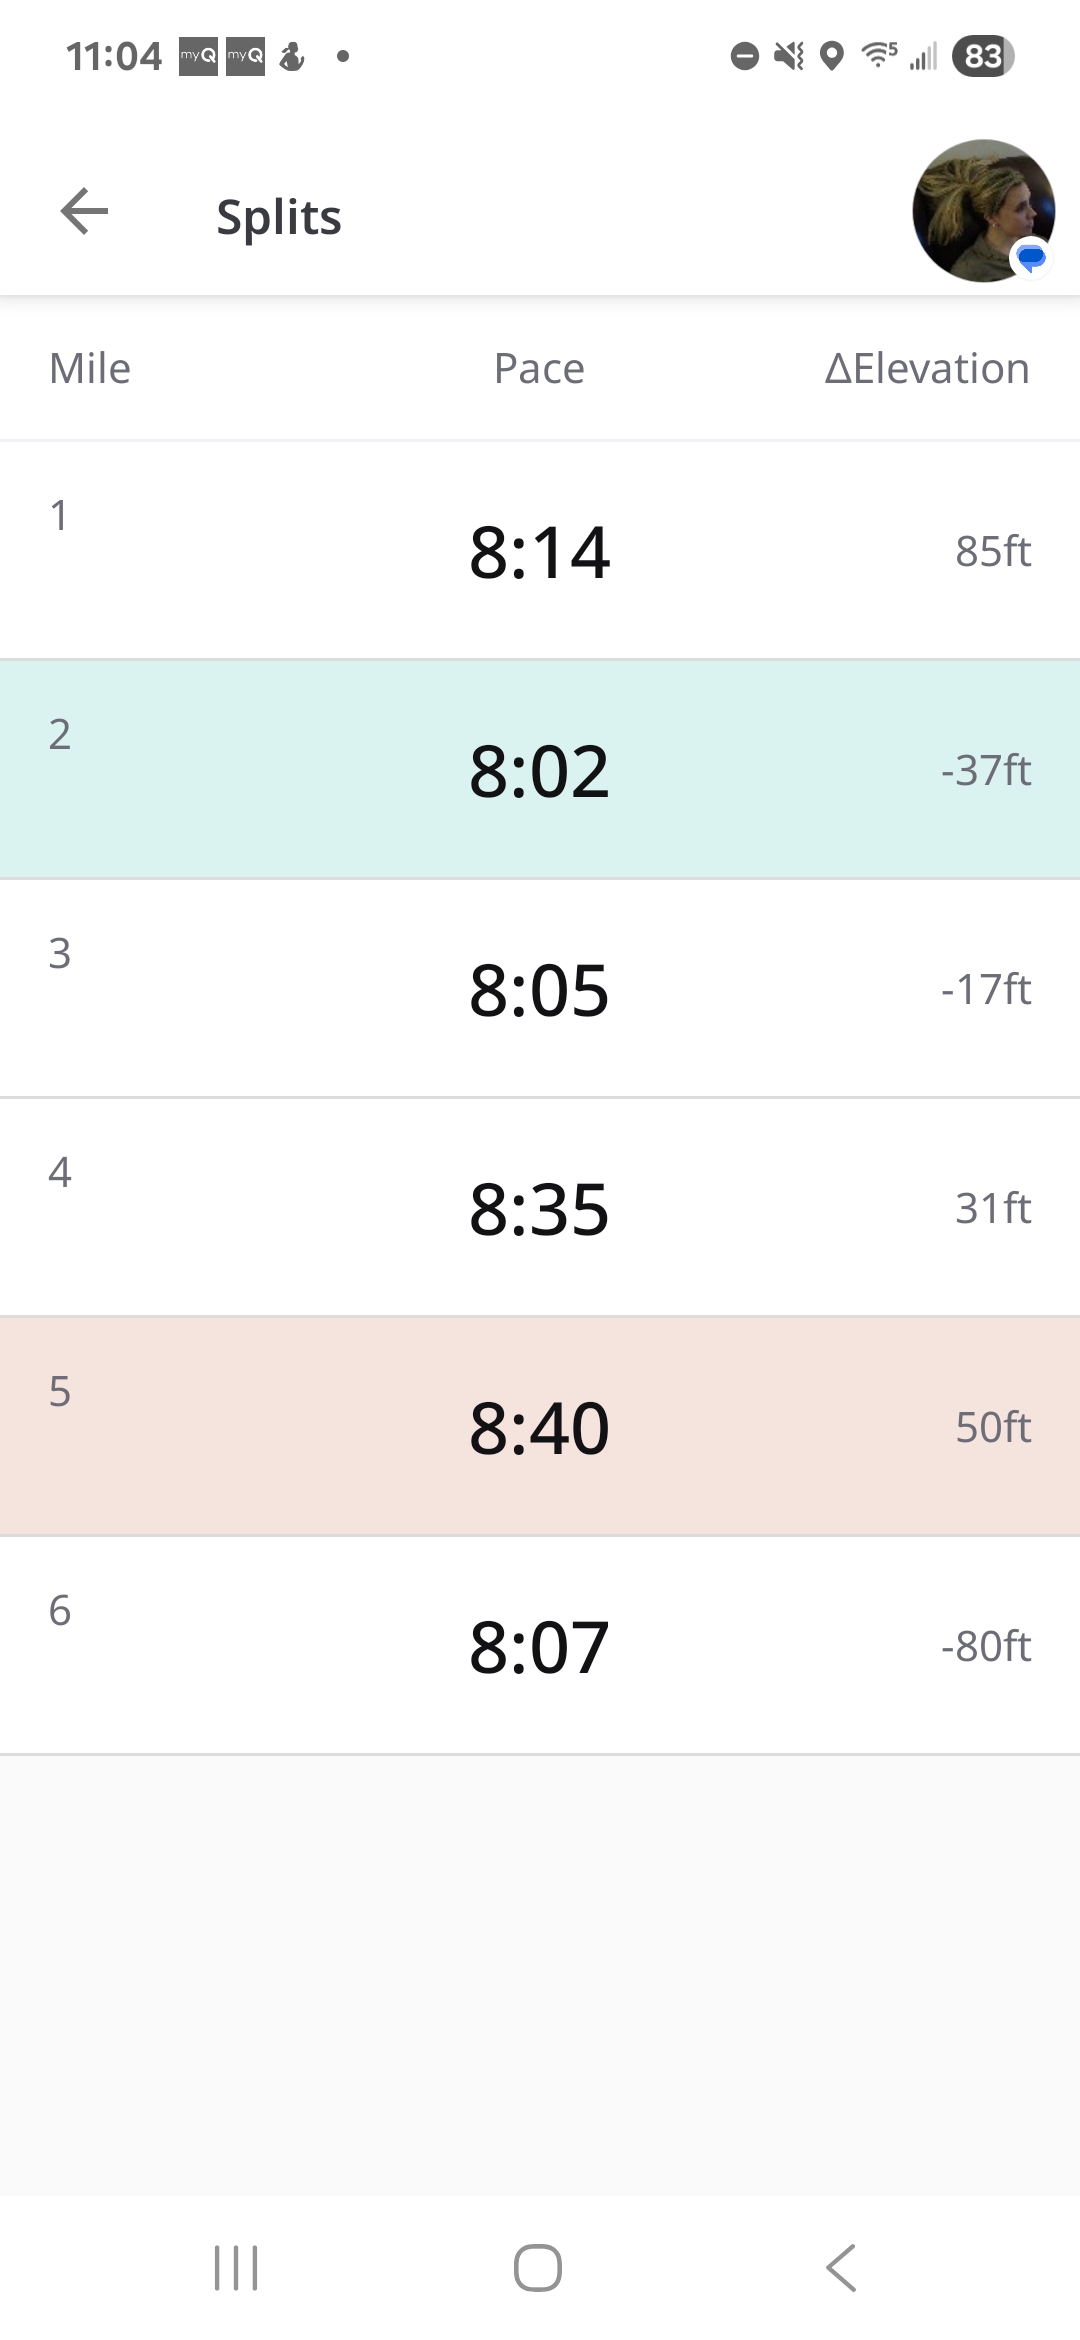
Task: Select the slowest mile 5 row 8:40
Action: [x=540, y=1426]
